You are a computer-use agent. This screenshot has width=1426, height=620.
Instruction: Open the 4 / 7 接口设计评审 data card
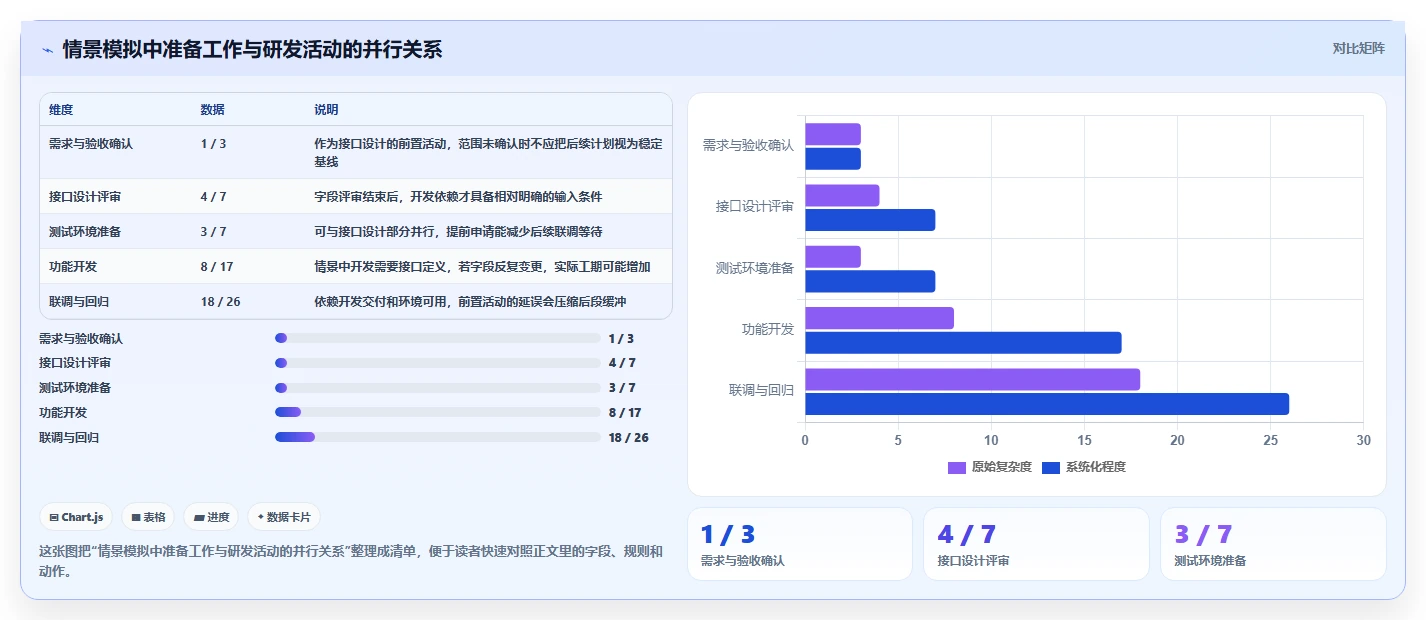1036,544
